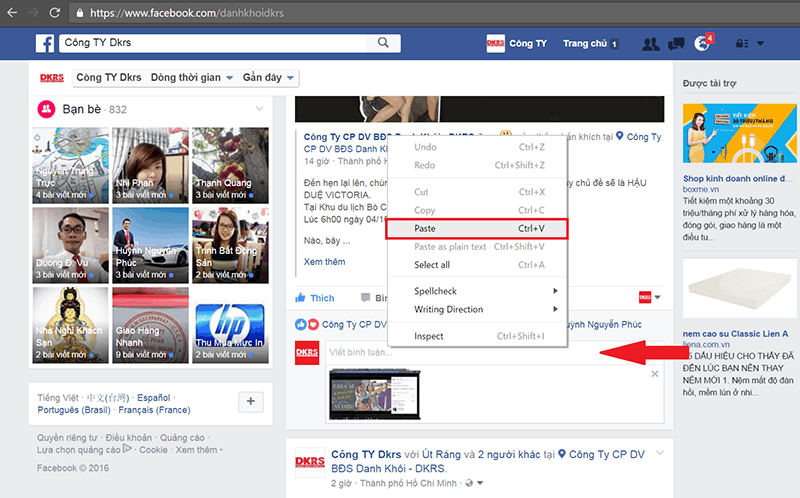Image resolution: width=800 pixels, height=498 pixels.
Task: Open friend Huỳnh Nguyễn Phúc thumbnail
Action: point(151,245)
